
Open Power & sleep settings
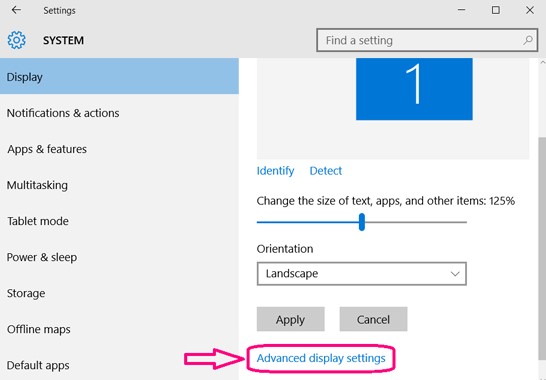[x=119, y=257]
